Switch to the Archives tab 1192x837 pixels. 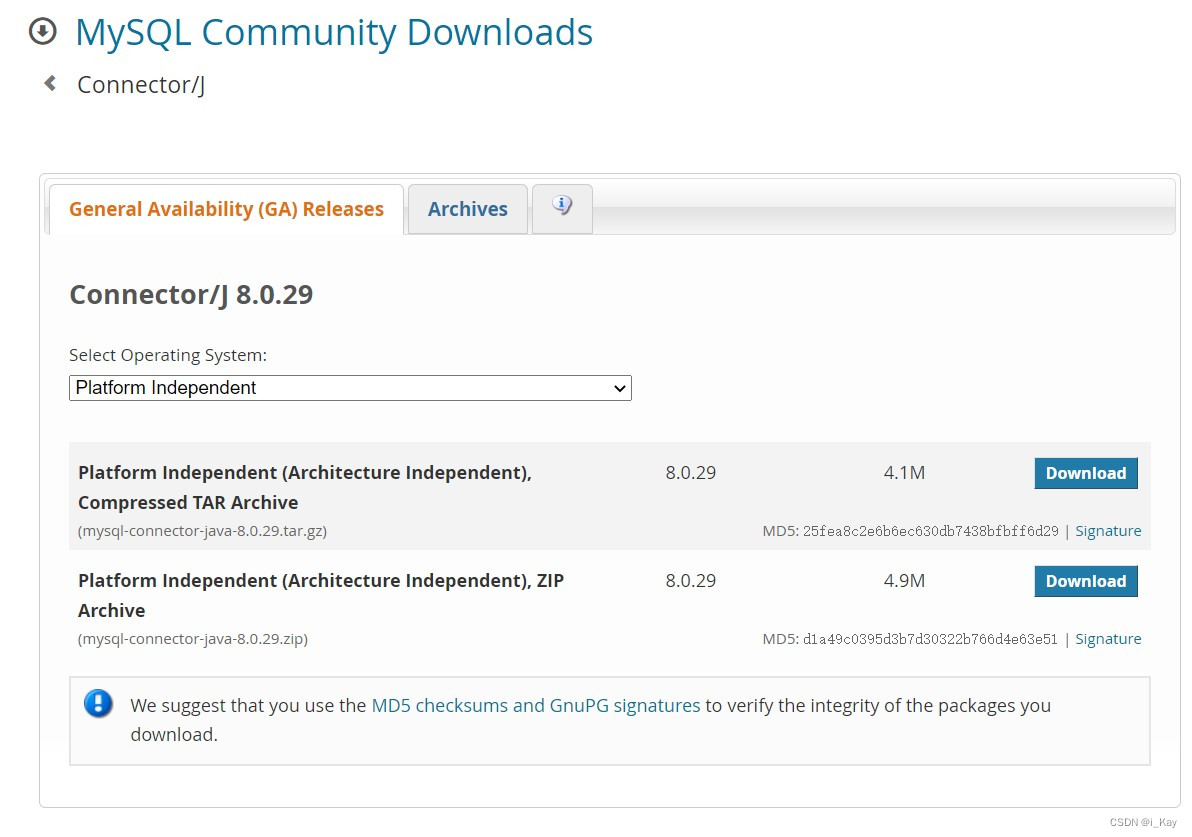point(468,209)
